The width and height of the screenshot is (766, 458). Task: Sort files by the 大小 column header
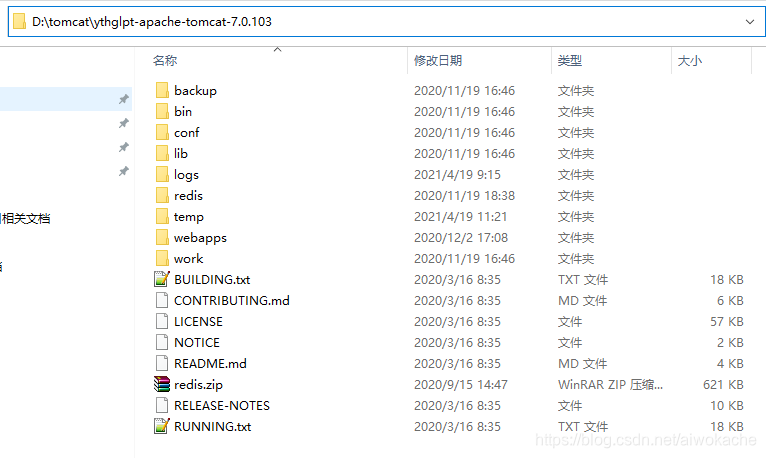point(690,61)
